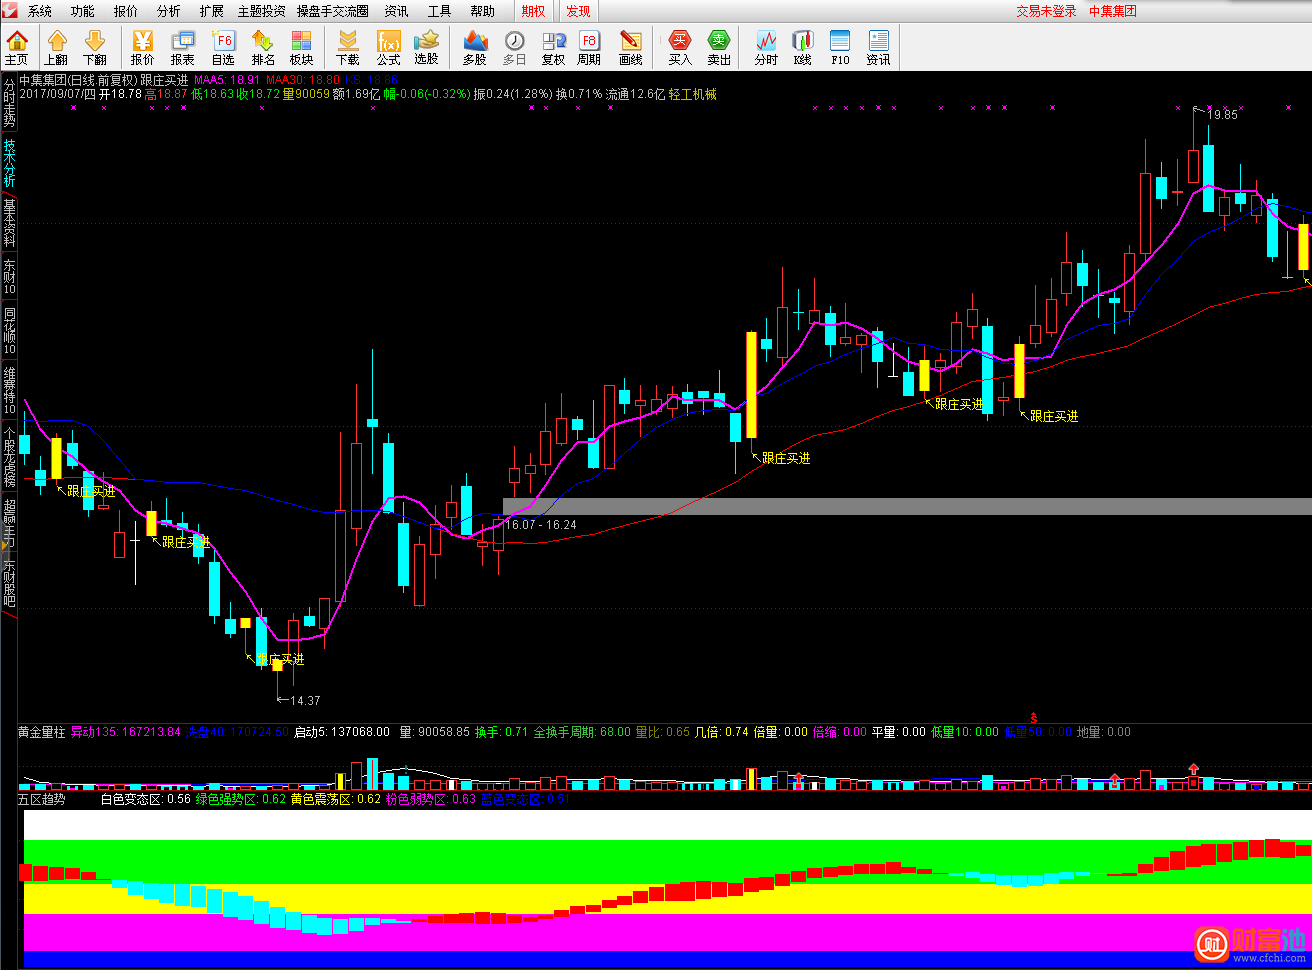This screenshot has width=1312, height=970.
Task: Click the 全换手周期: 68.00 value
Action: [582, 732]
